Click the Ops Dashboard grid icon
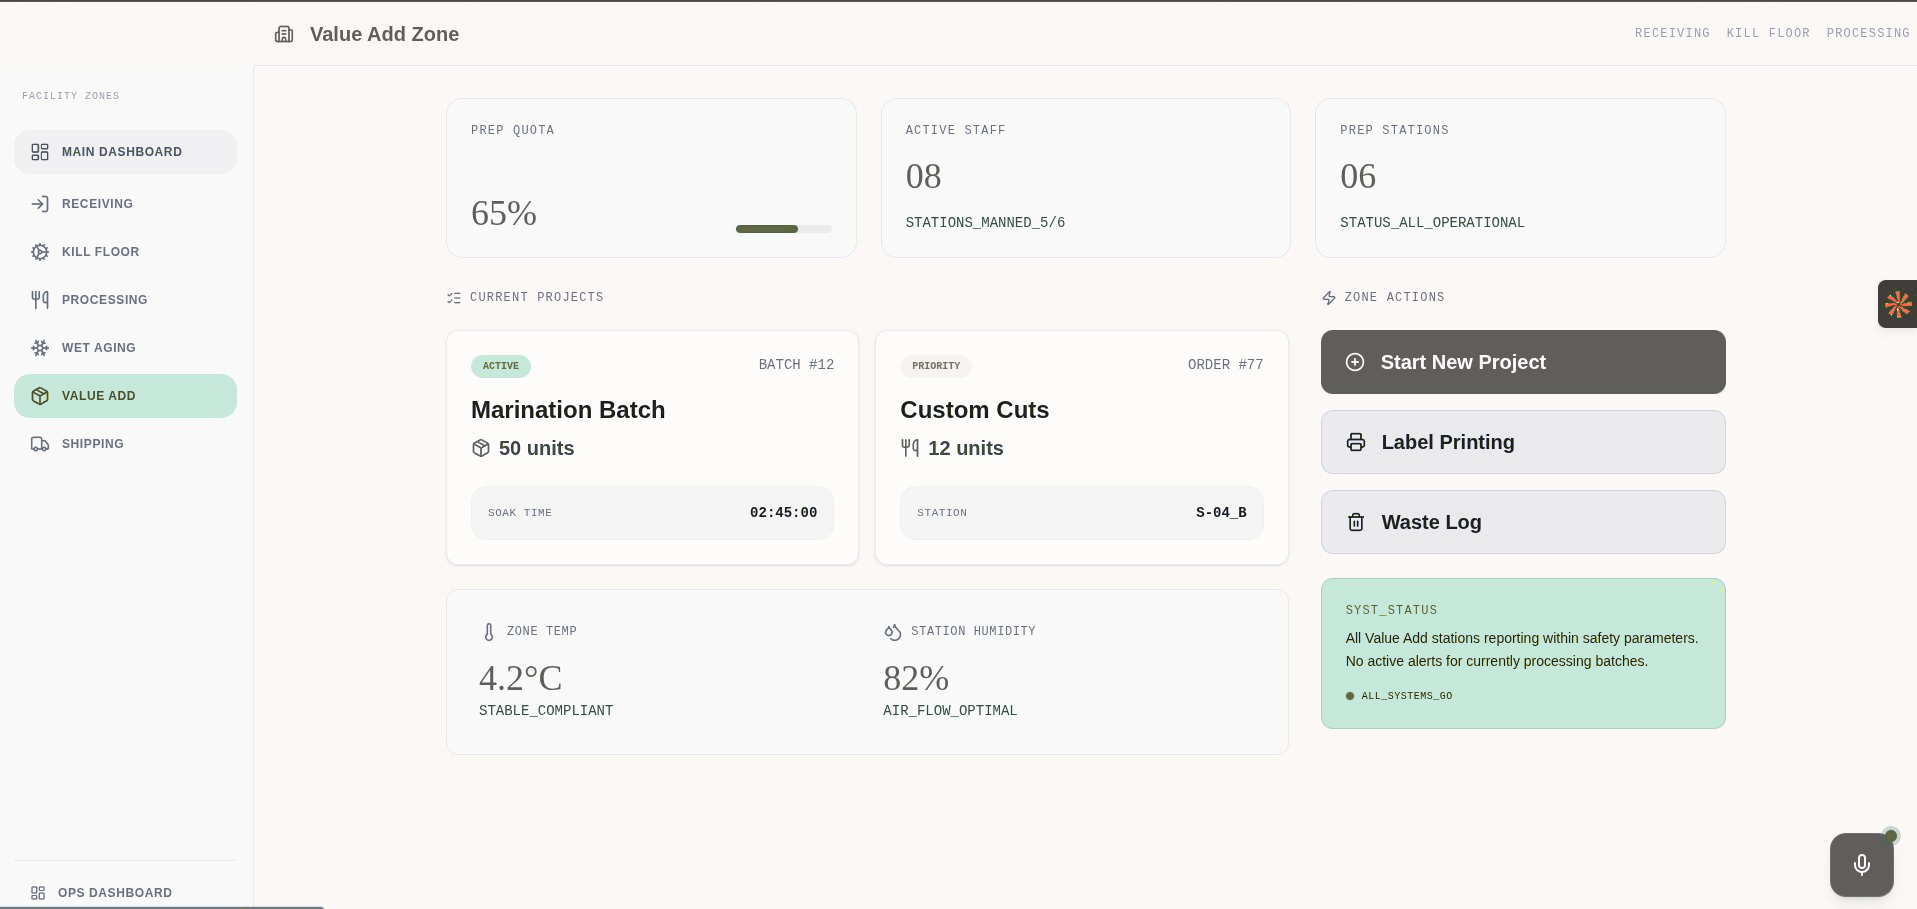This screenshot has height=909, width=1917. tap(38, 893)
